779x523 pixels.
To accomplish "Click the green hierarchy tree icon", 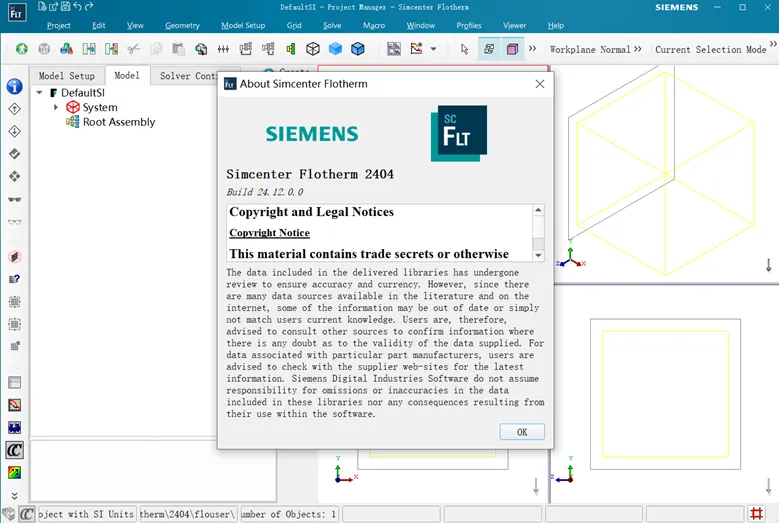I will [x=291, y=49].
